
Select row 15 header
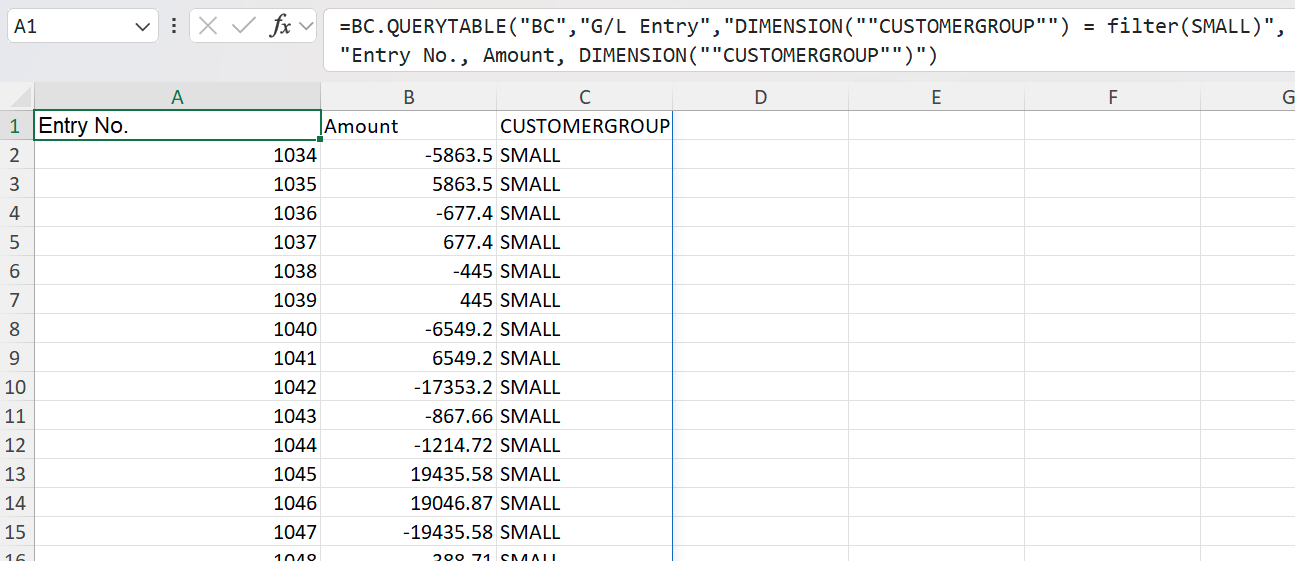(x=16, y=532)
